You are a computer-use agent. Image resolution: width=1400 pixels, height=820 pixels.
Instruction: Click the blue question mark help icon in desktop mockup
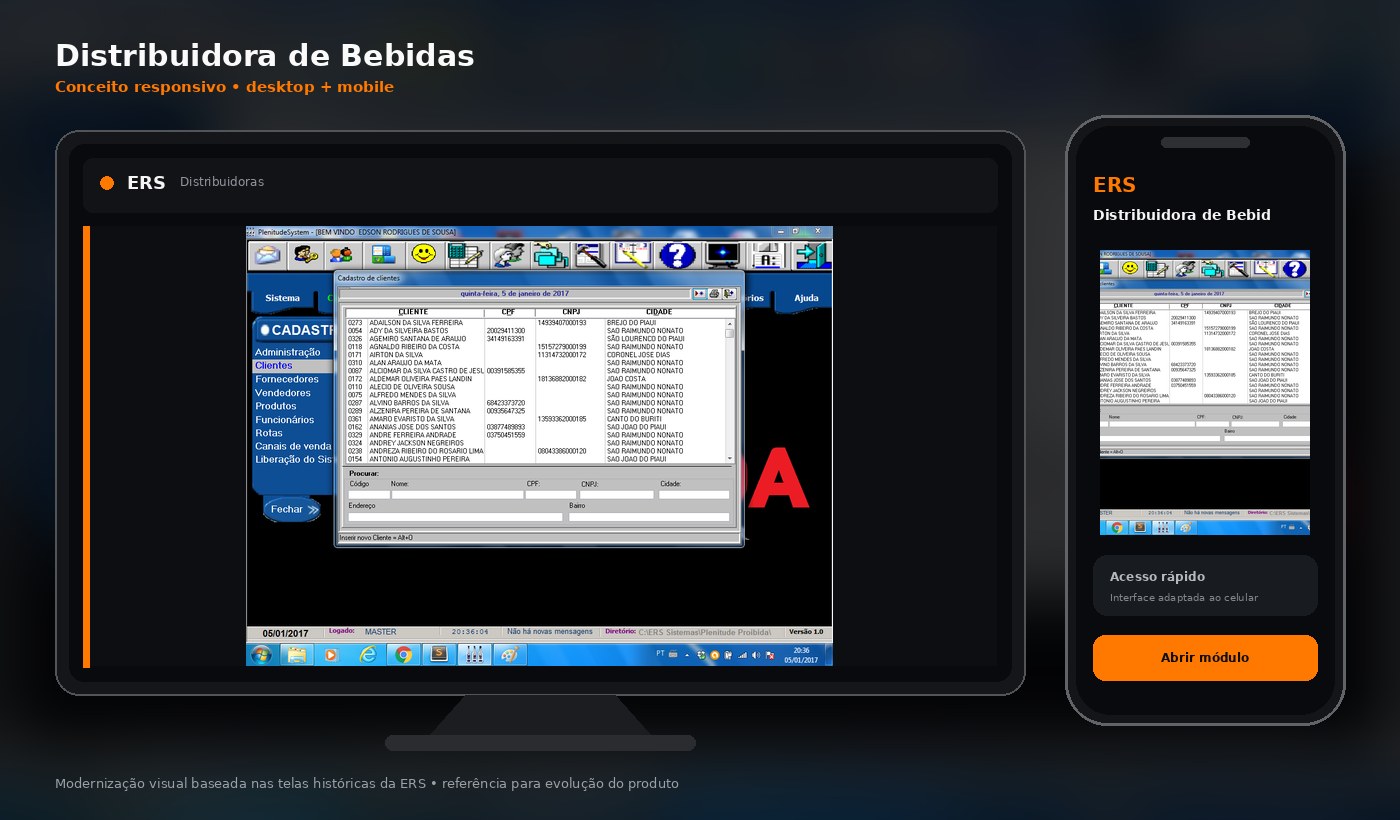(x=677, y=255)
